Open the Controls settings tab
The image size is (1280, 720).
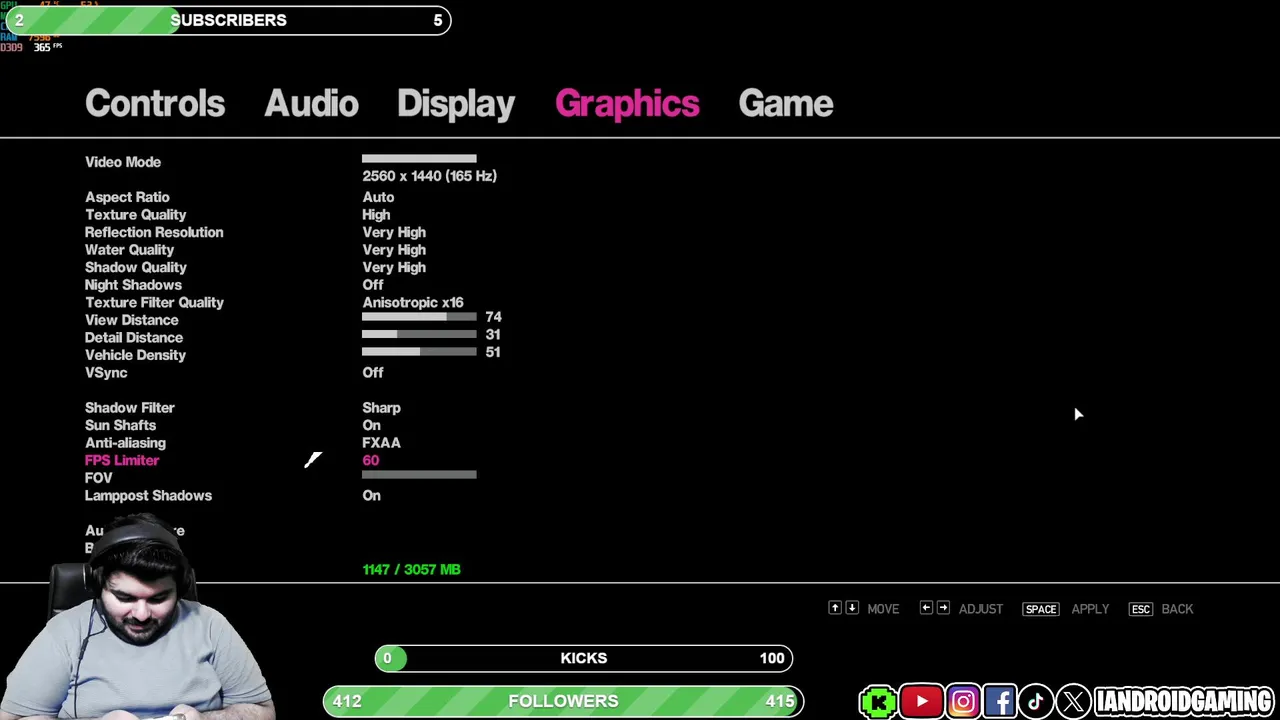point(155,104)
